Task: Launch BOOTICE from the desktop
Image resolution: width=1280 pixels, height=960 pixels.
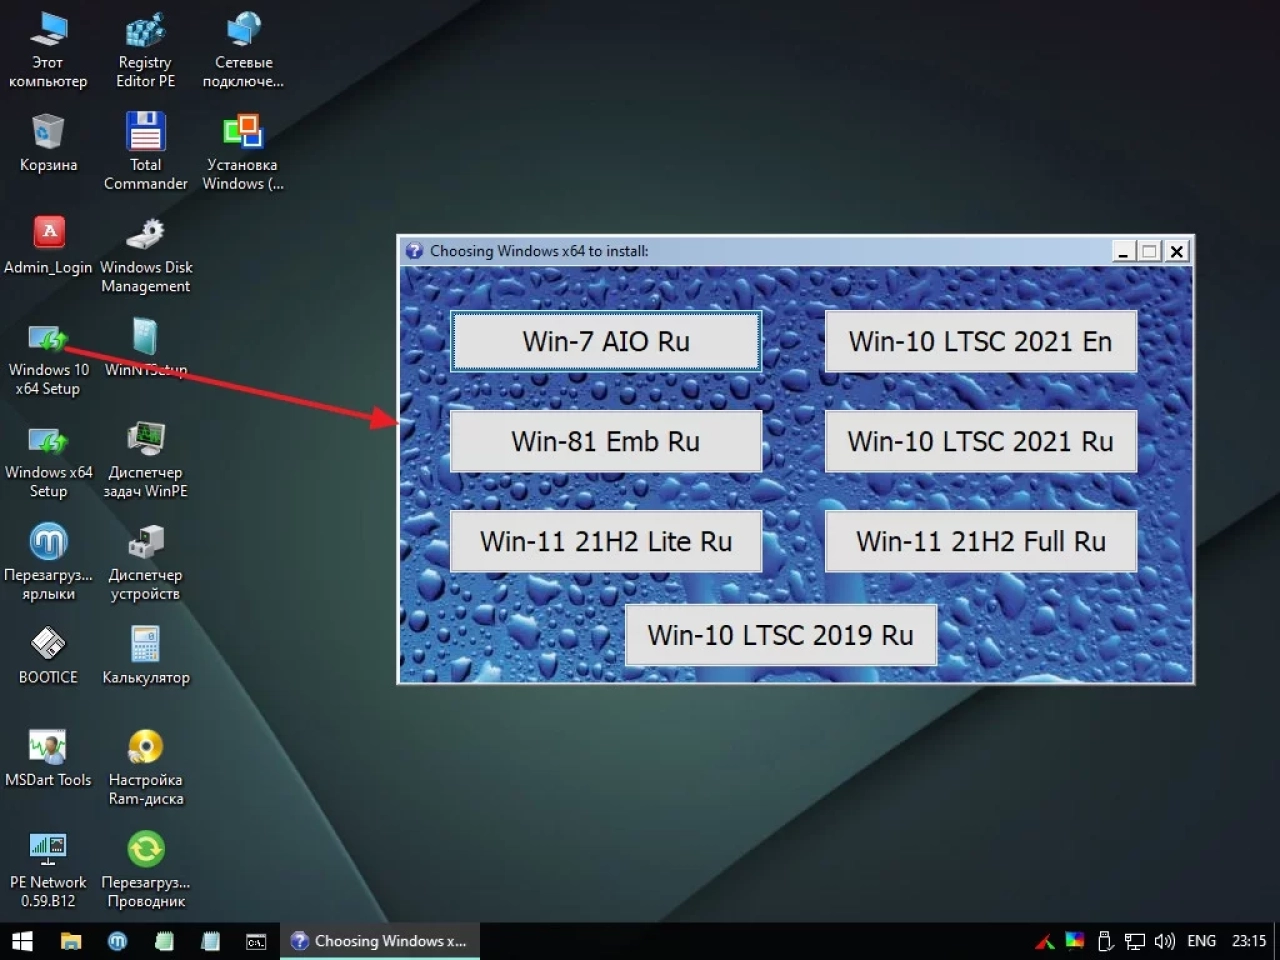Action: coord(48,655)
